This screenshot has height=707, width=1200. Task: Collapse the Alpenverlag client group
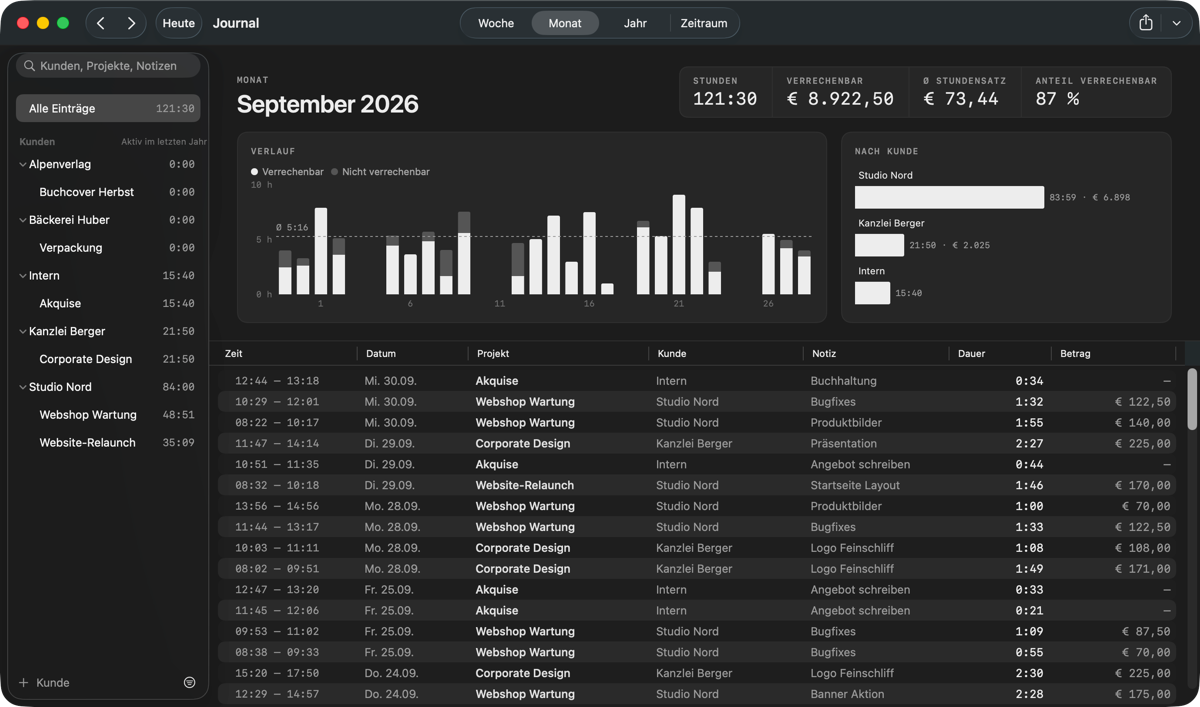coord(23,164)
